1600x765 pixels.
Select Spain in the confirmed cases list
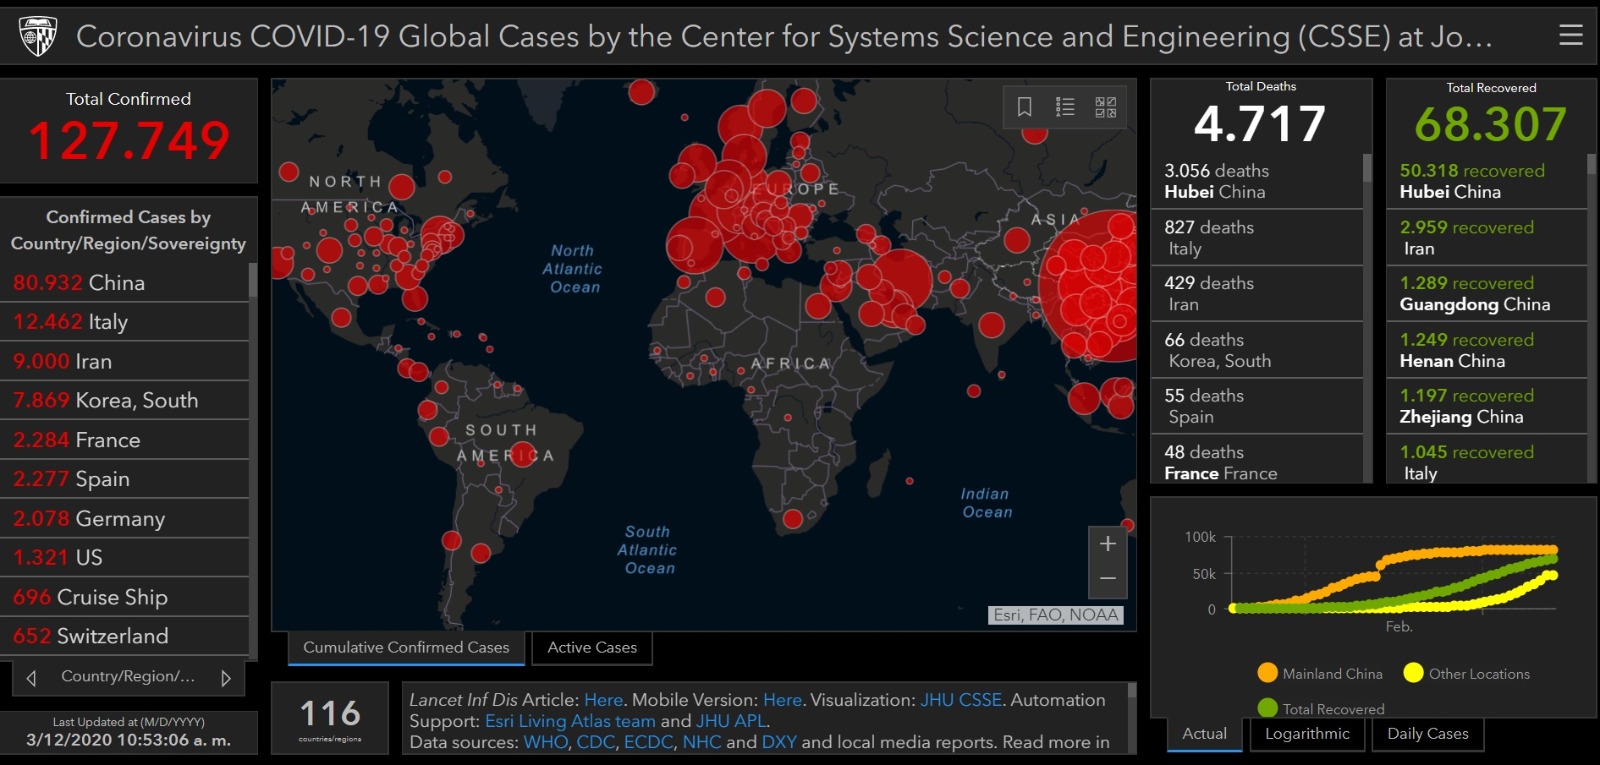(x=124, y=479)
